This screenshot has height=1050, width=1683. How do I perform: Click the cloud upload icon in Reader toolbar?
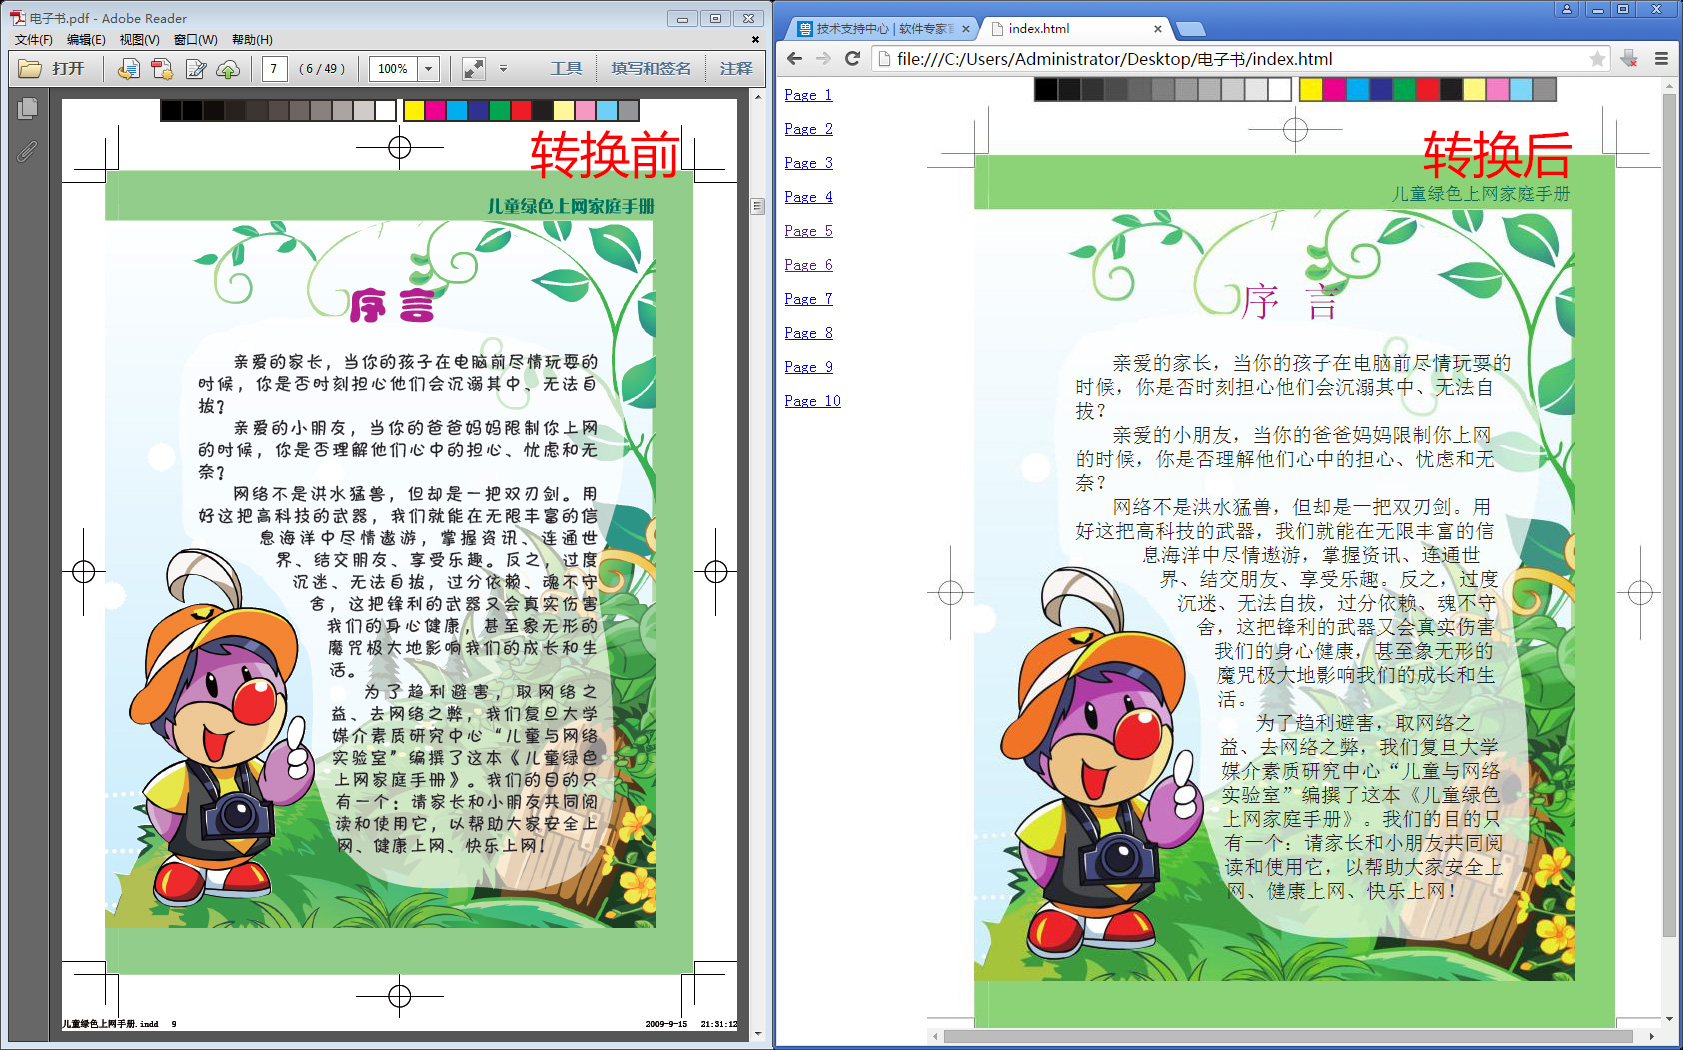point(228,68)
